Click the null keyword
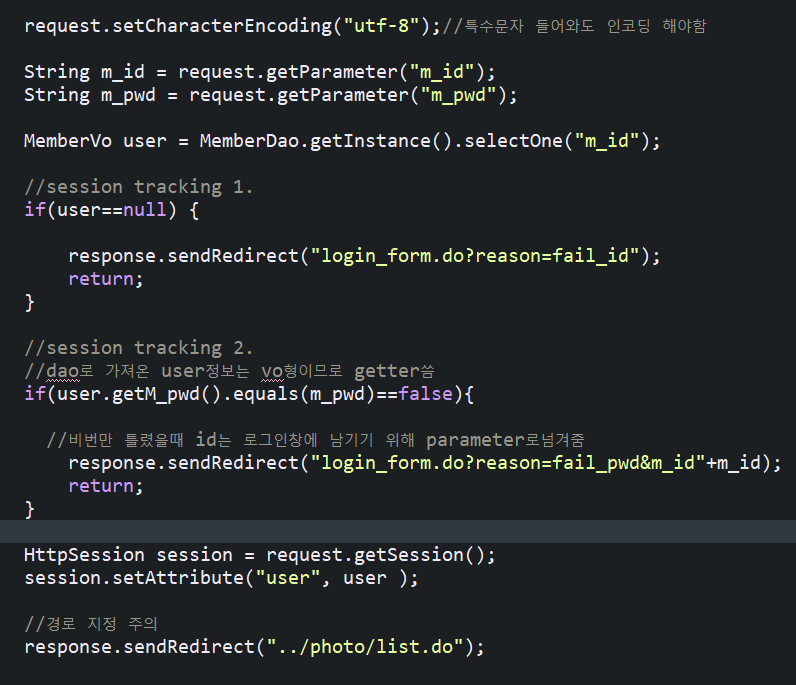Screen dimensions: 796x685 click(x=145, y=210)
